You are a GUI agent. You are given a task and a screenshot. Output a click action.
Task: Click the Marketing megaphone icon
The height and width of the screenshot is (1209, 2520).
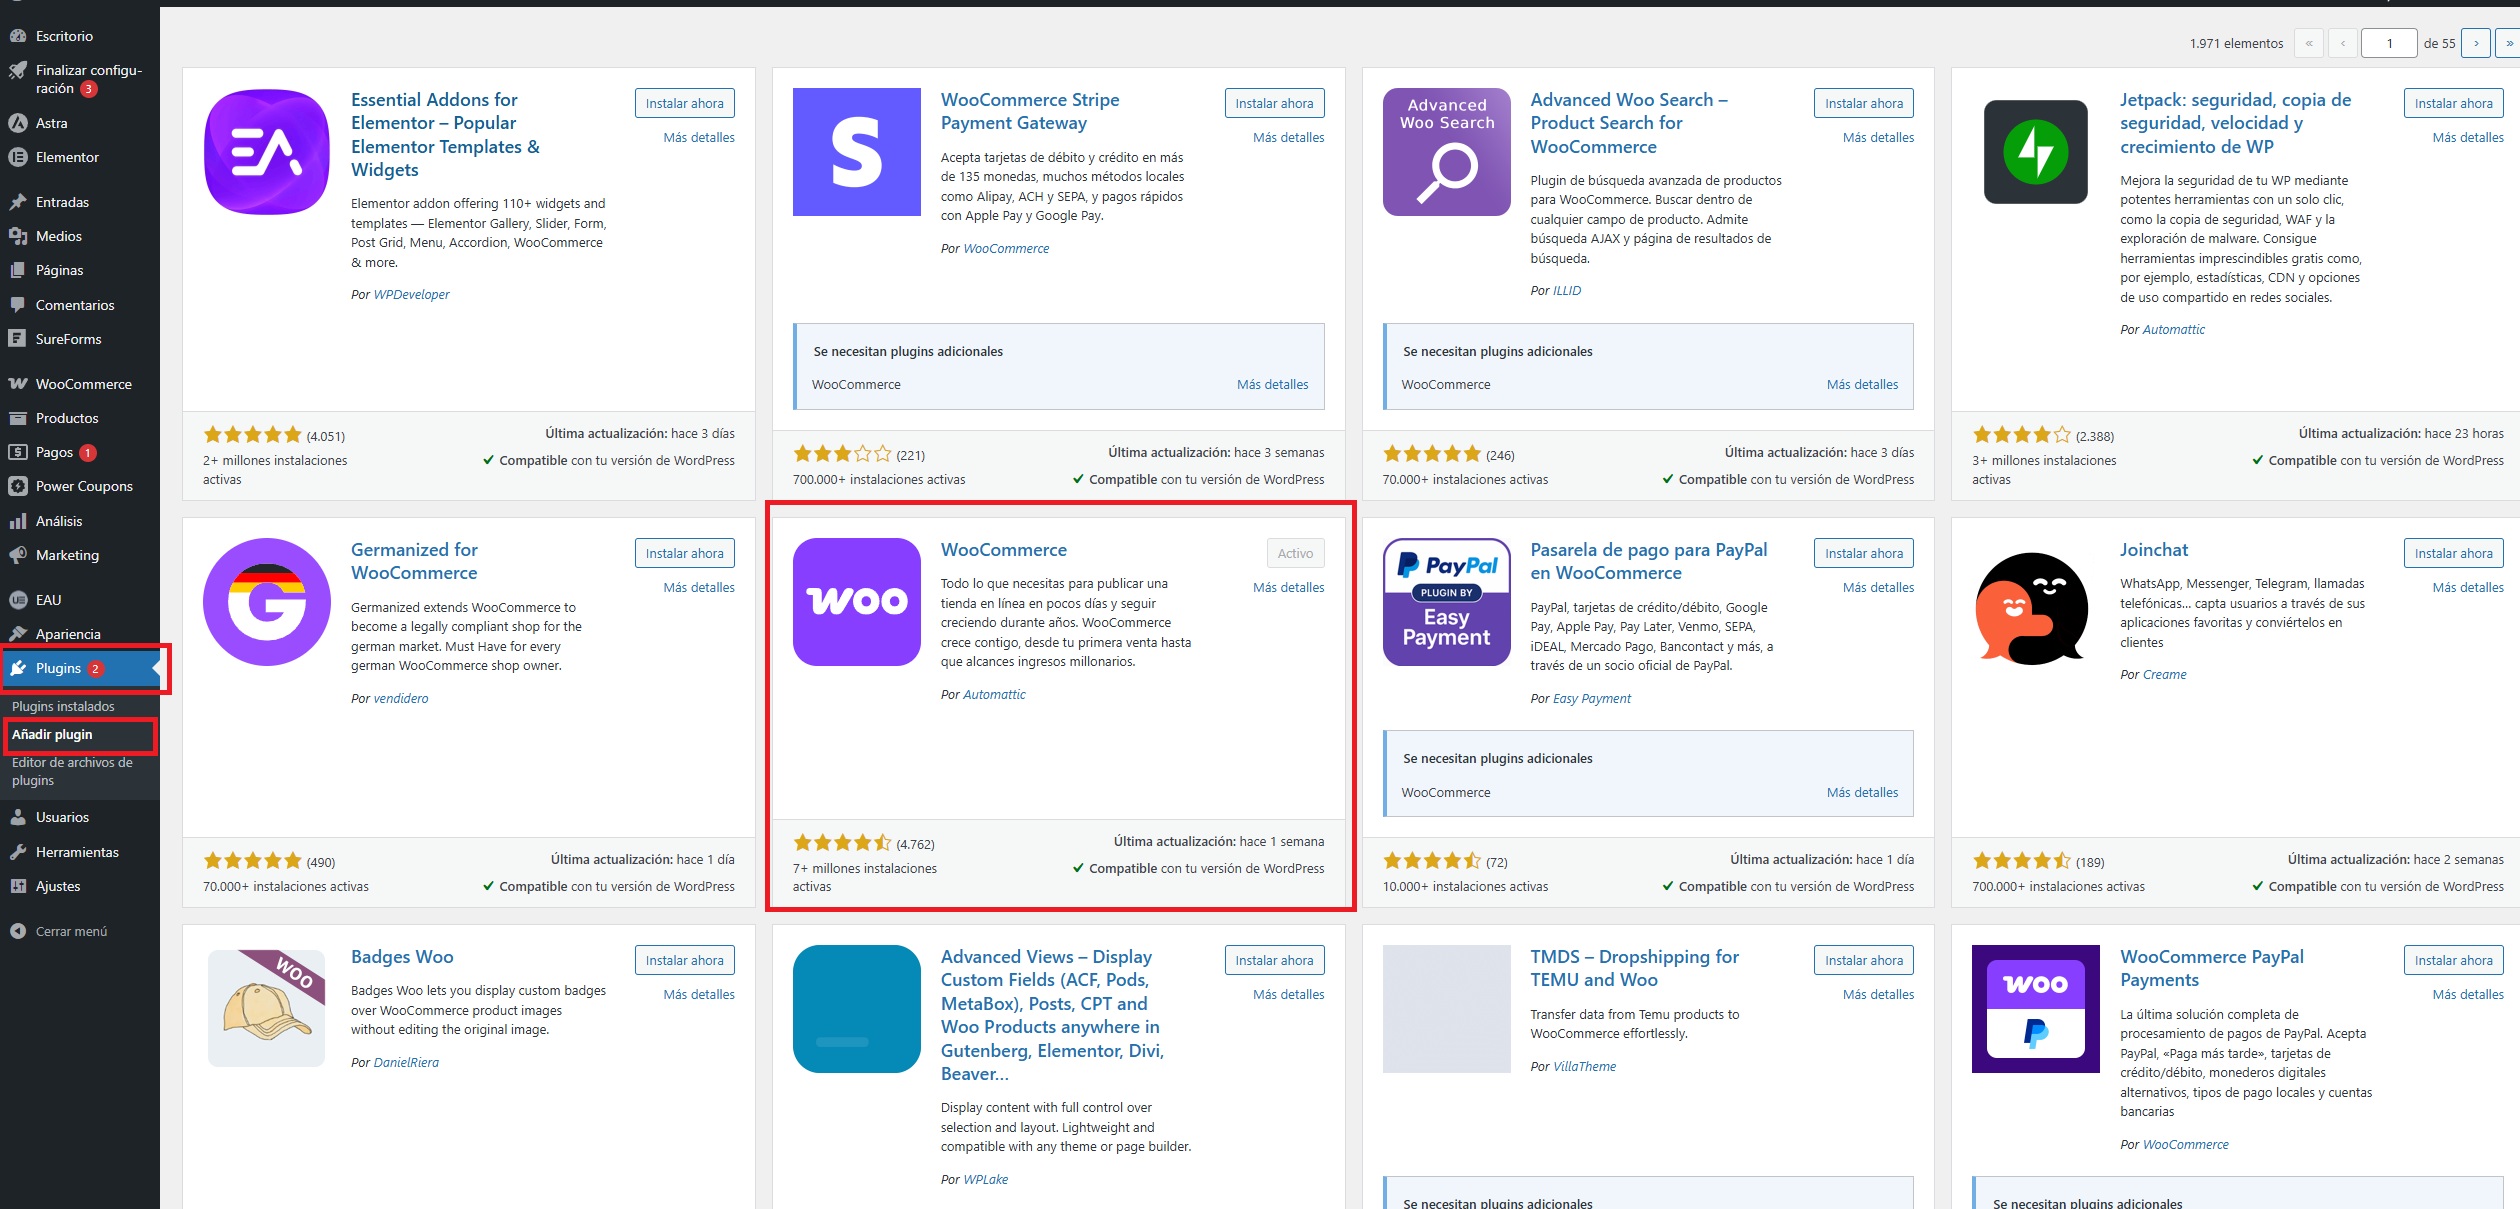point(17,555)
